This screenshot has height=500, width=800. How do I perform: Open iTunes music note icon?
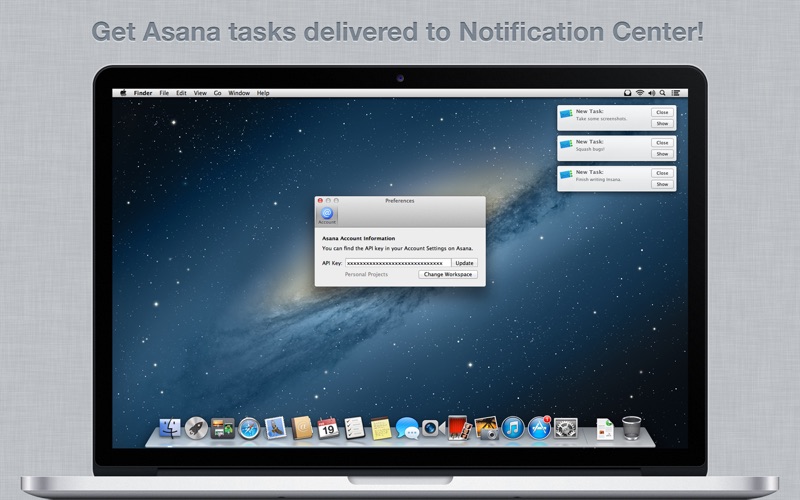(513, 428)
